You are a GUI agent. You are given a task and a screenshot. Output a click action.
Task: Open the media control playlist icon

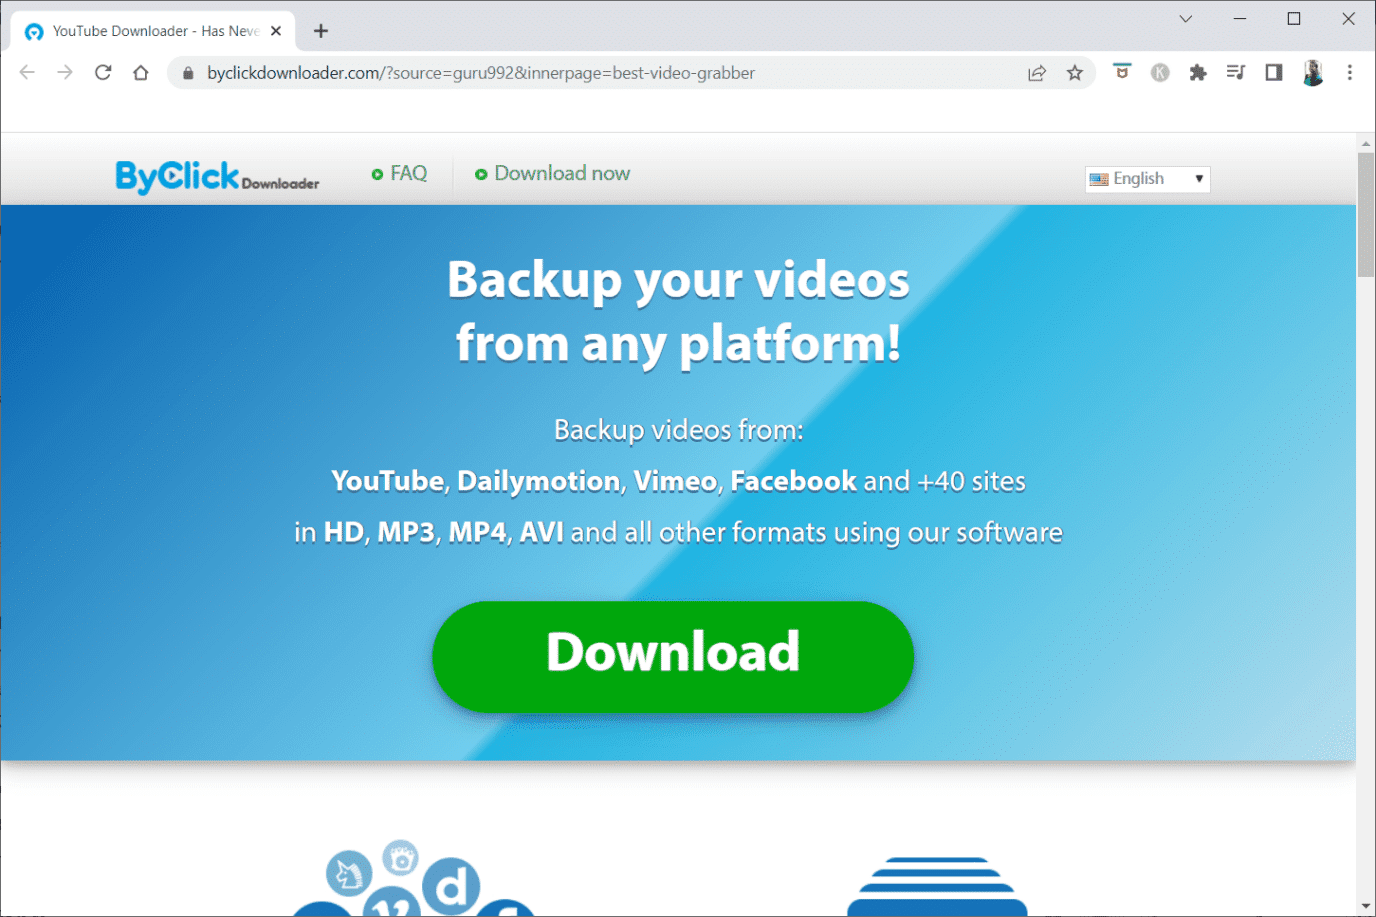pos(1236,72)
